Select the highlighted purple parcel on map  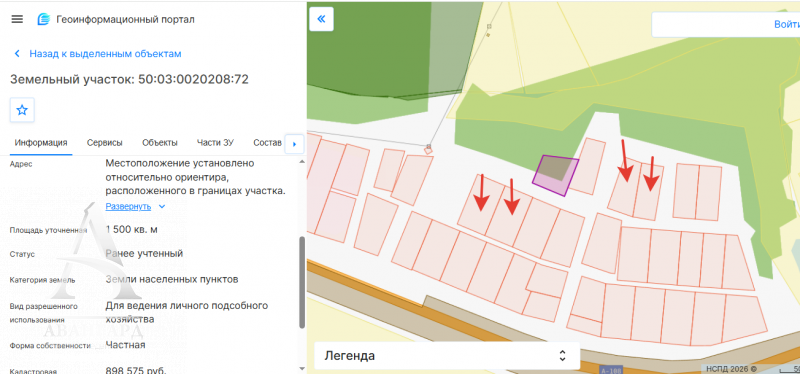pos(555,176)
